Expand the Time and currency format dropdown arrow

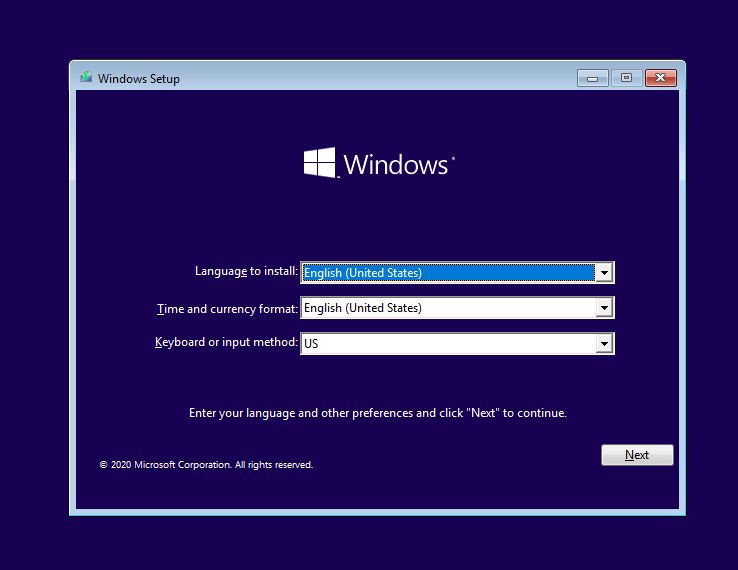(x=604, y=308)
